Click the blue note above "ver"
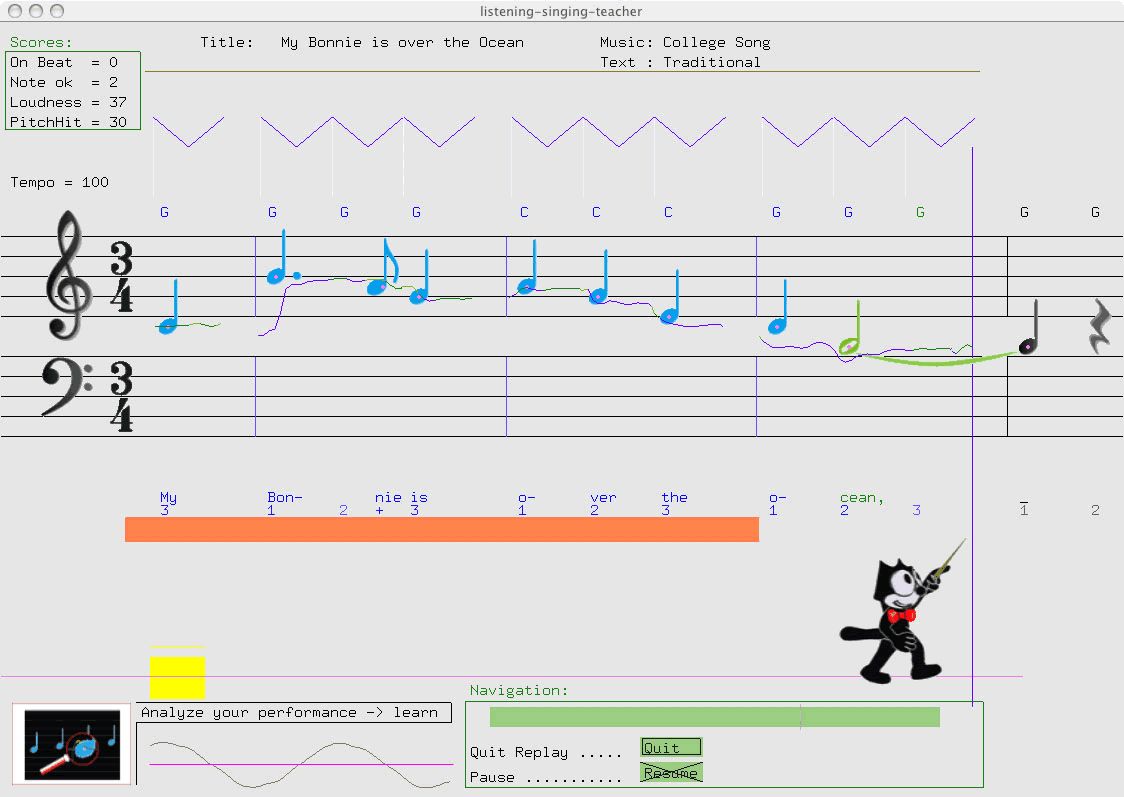This screenshot has height=797, width=1124. pos(599,295)
